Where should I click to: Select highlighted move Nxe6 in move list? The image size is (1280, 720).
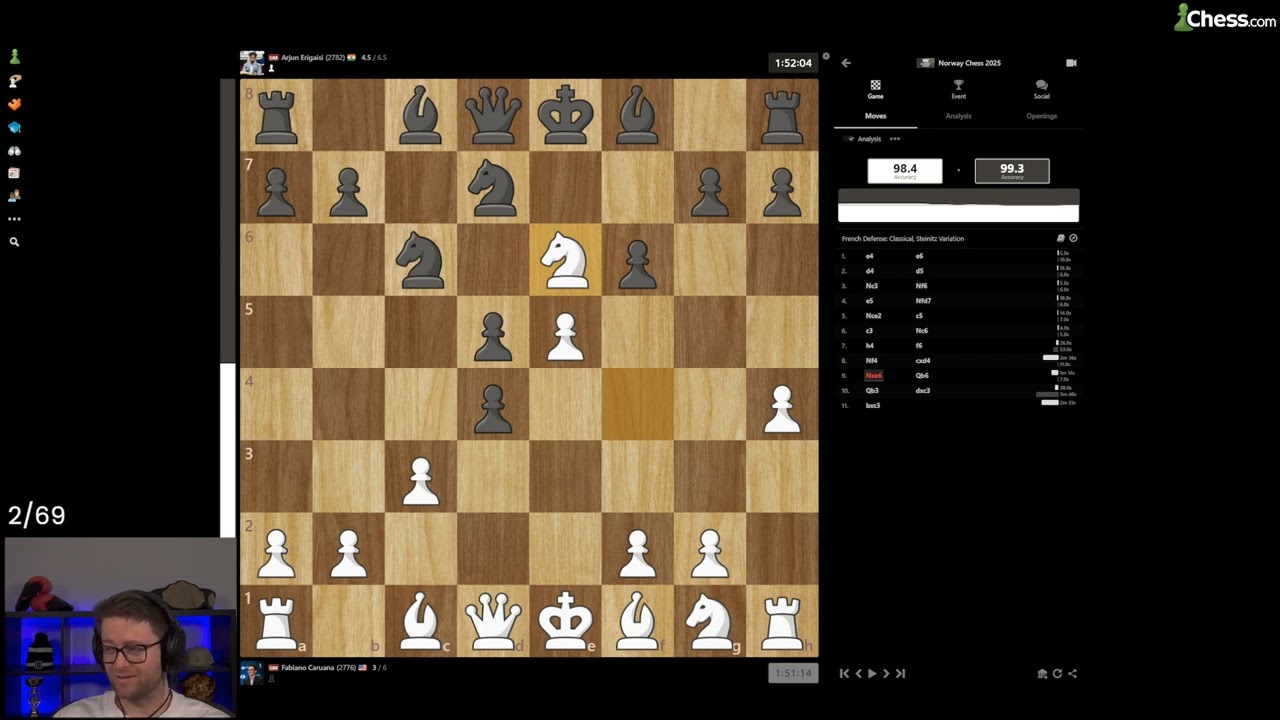pos(874,376)
